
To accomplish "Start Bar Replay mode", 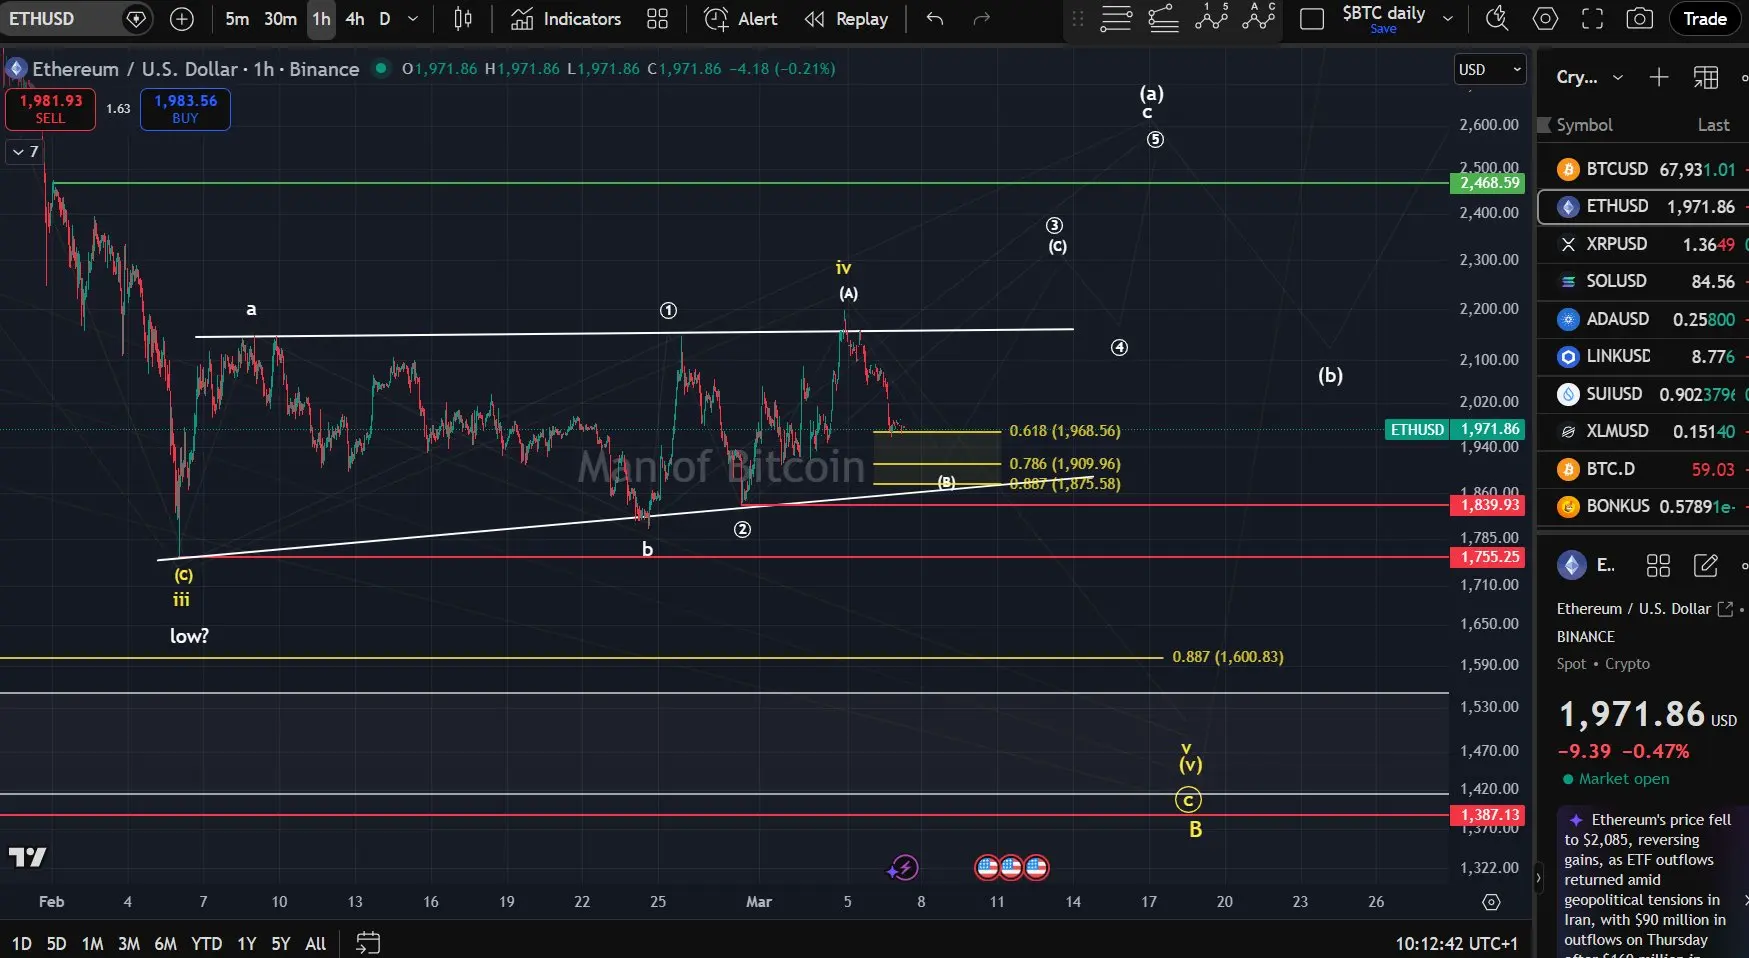I will click(x=847, y=19).
